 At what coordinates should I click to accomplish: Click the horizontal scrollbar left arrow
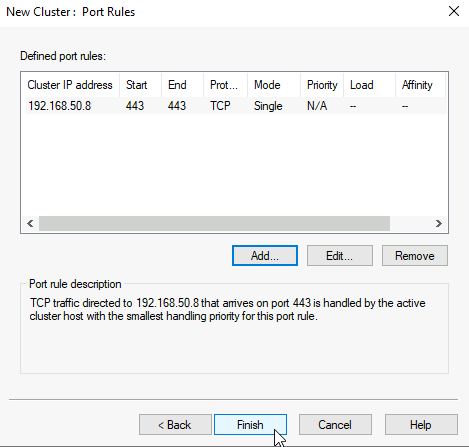[x=30, y=223]
